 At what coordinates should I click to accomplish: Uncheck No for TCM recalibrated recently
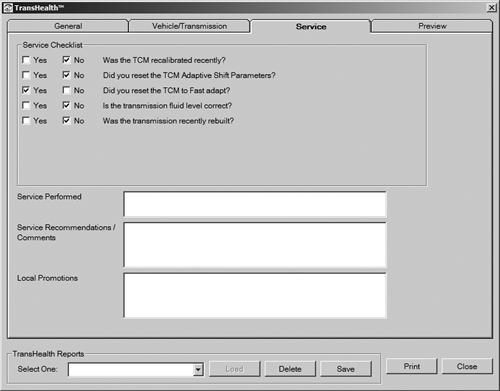tap(66, 60)
